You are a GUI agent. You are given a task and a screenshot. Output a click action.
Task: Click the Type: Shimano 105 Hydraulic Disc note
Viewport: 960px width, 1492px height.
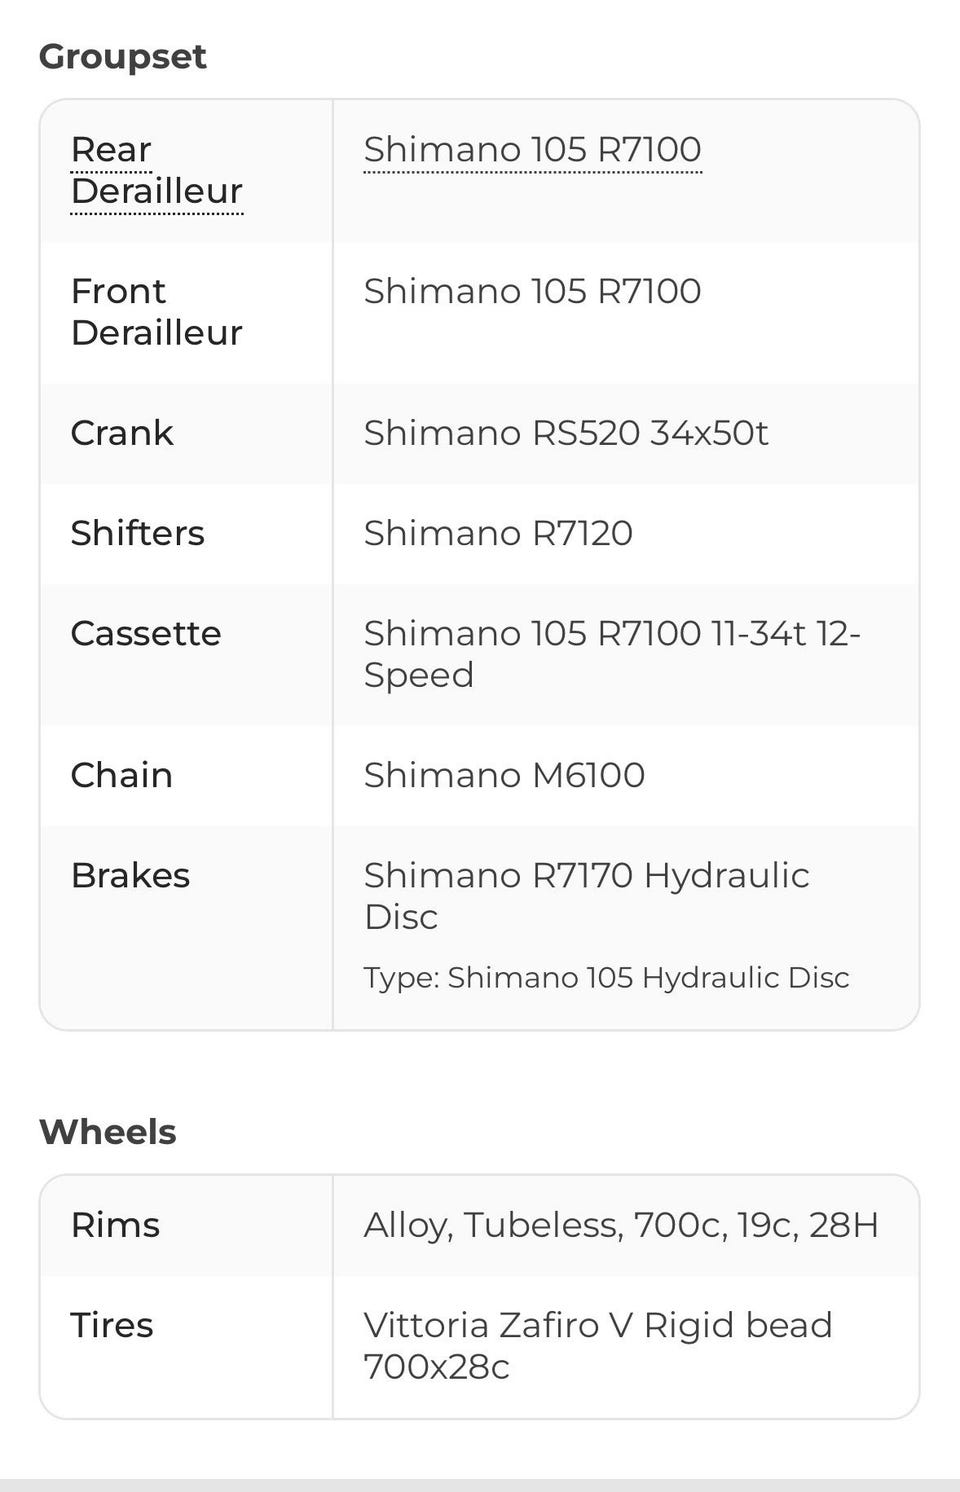click(606, 977)
